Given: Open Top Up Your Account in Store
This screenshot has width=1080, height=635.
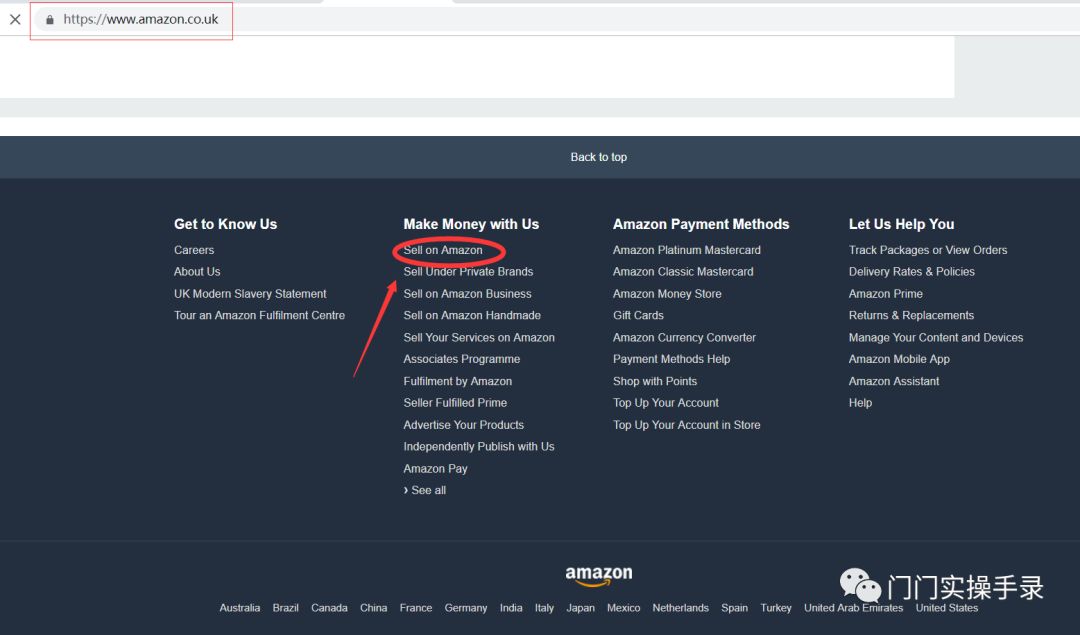Looking at the screenshot, I should tap(687, 425).
